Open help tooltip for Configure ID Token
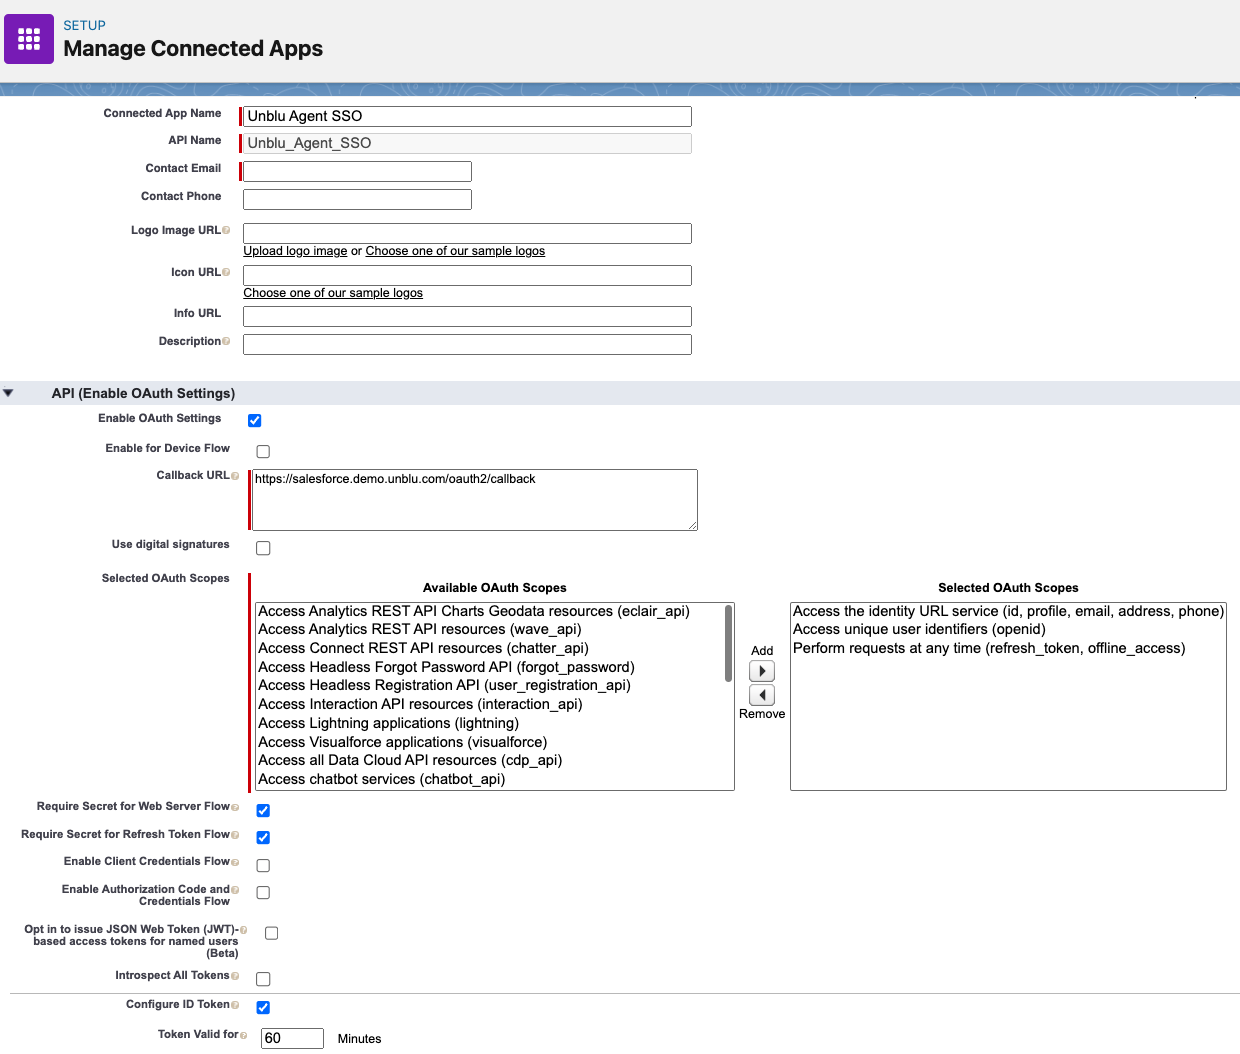Viewport: 1240px width, 1054px height. (x=236, y=1003)
